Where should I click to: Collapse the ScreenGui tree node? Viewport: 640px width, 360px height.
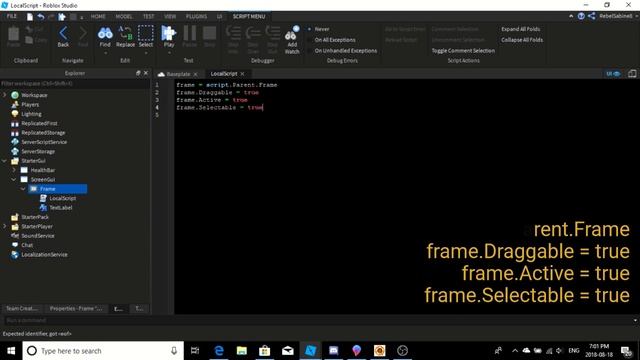pyautogui.click(x=14, y=180)
